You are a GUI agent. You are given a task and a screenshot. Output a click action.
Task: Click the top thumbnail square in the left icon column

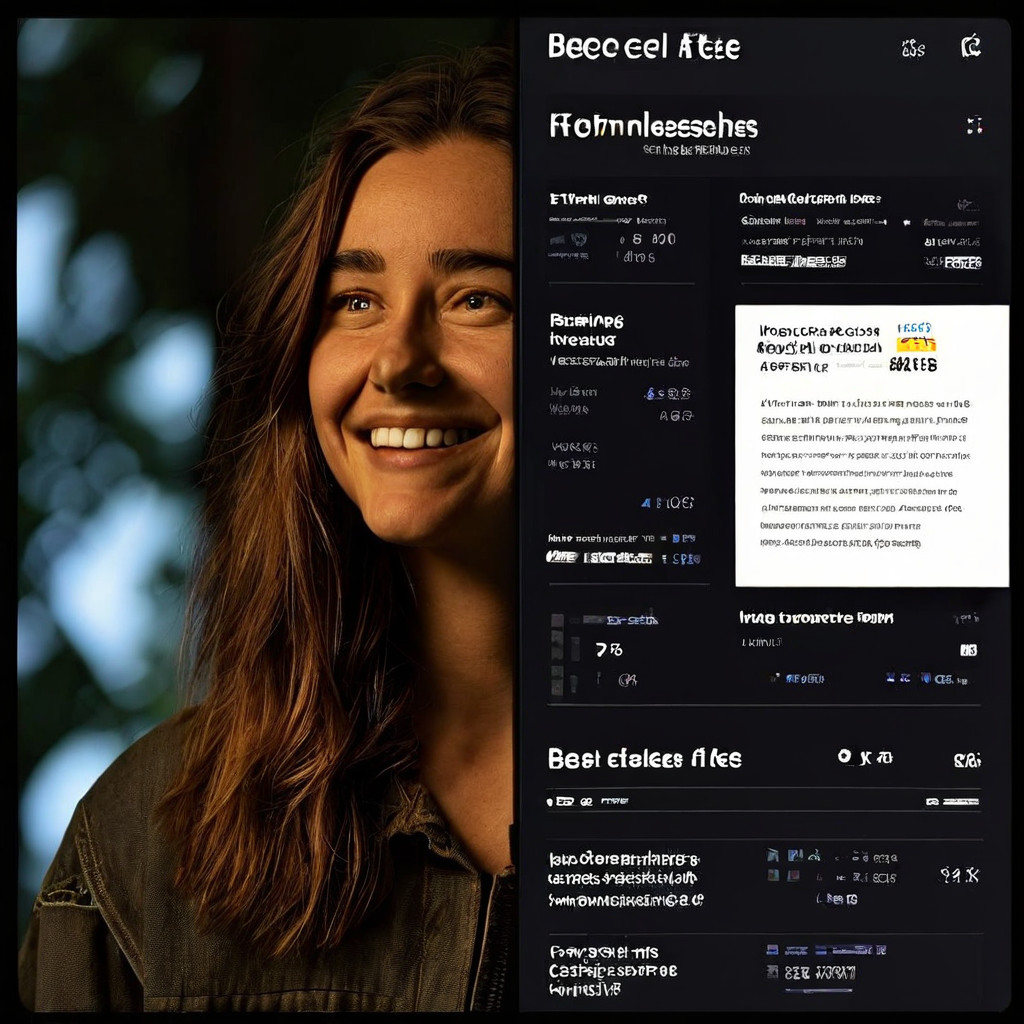557,622
